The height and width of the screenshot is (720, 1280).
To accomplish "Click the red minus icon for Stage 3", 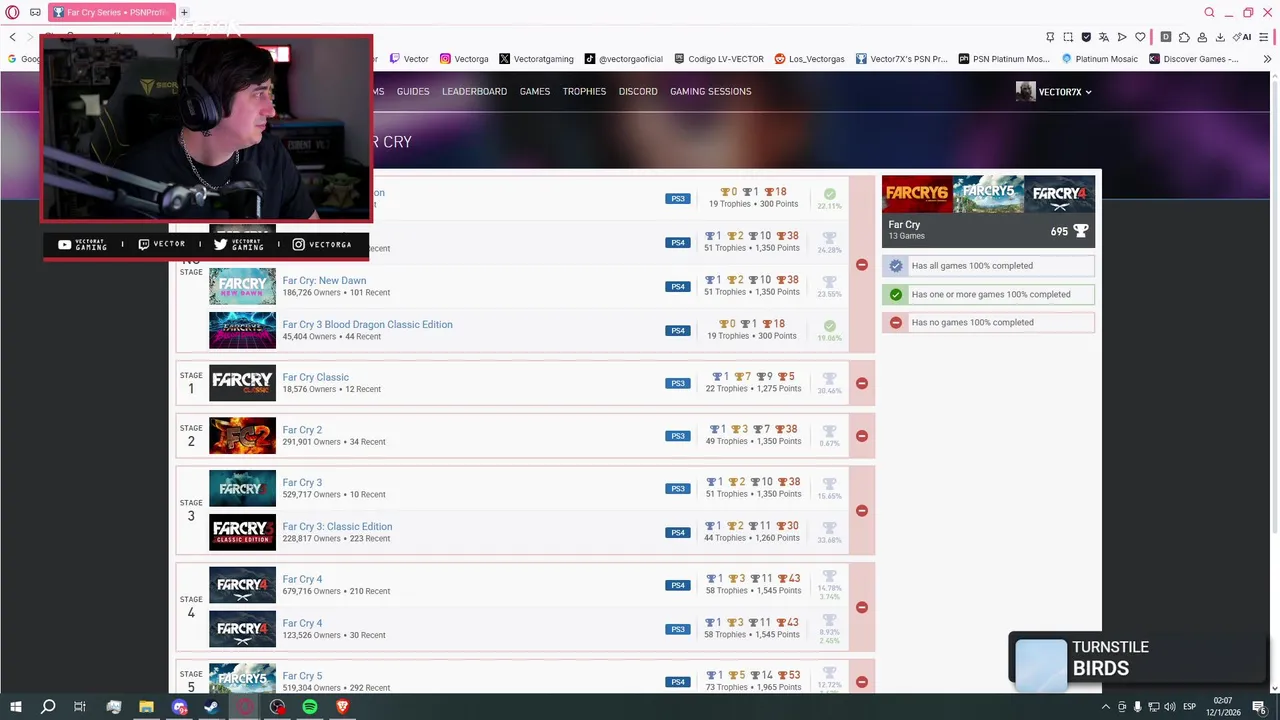I will pyautogui.click(x=862, y=510).
